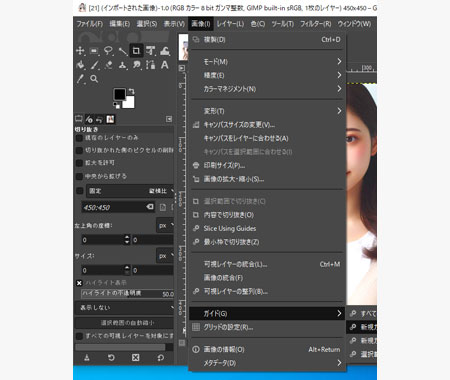The image size is (450, 380).
Task: Select the Text tool
Action: coord(165,65)
